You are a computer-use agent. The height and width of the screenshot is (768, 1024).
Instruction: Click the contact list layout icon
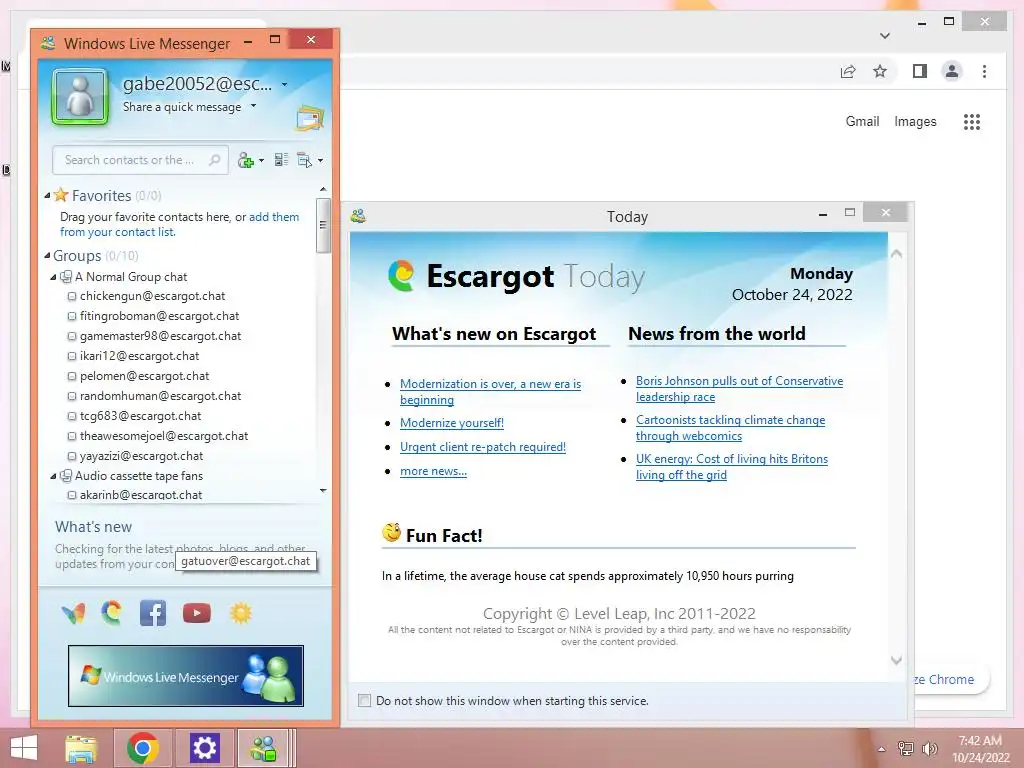(x=281, y=159)
